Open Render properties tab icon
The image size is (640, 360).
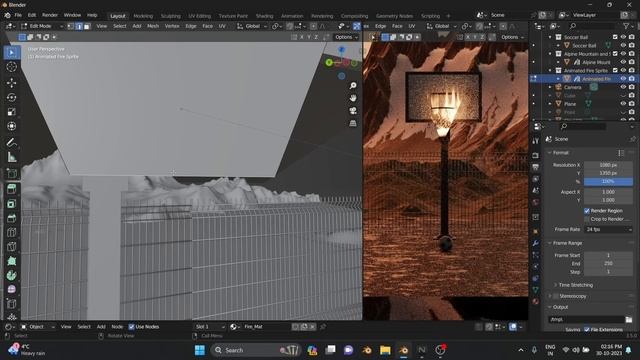coord(536,156)
